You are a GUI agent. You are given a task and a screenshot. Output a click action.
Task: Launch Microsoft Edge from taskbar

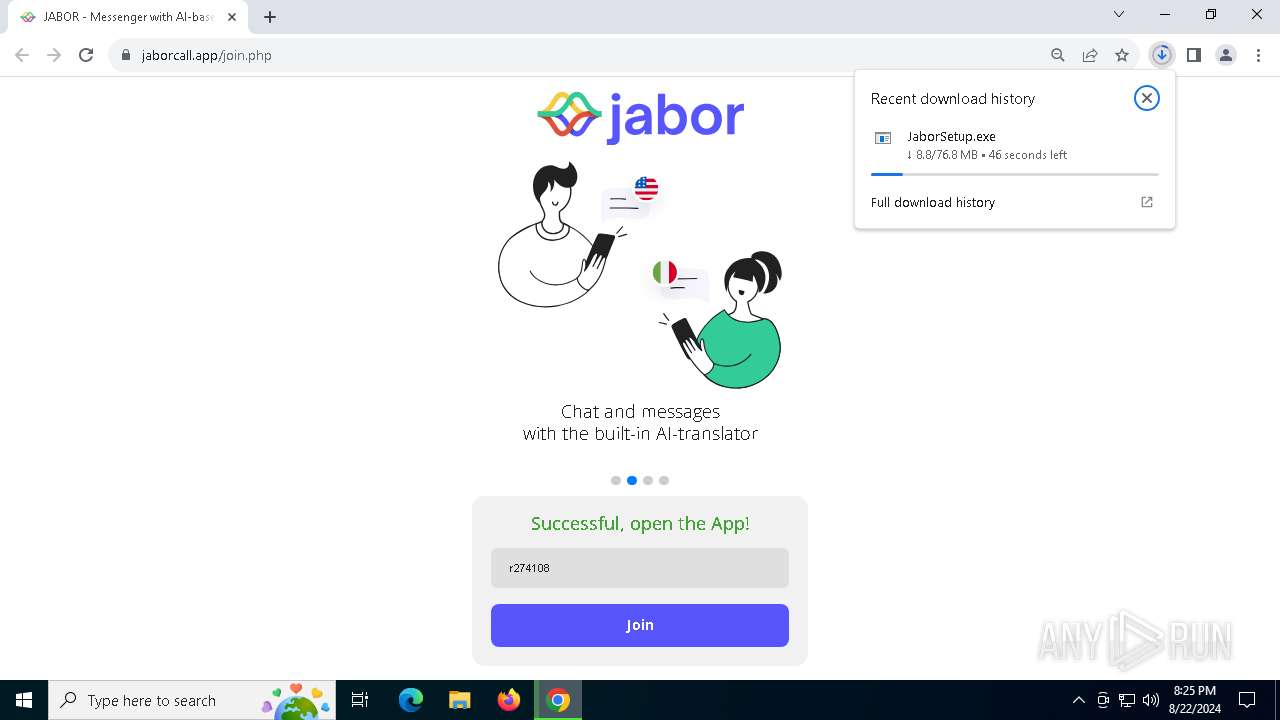[411, 700]
